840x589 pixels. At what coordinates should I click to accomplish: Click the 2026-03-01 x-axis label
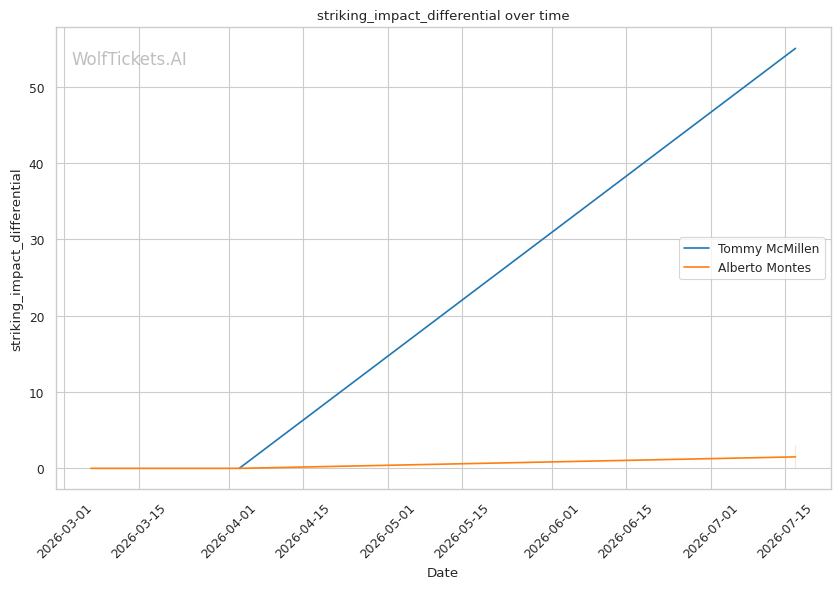pyautogui.click(x=64, y=532)
